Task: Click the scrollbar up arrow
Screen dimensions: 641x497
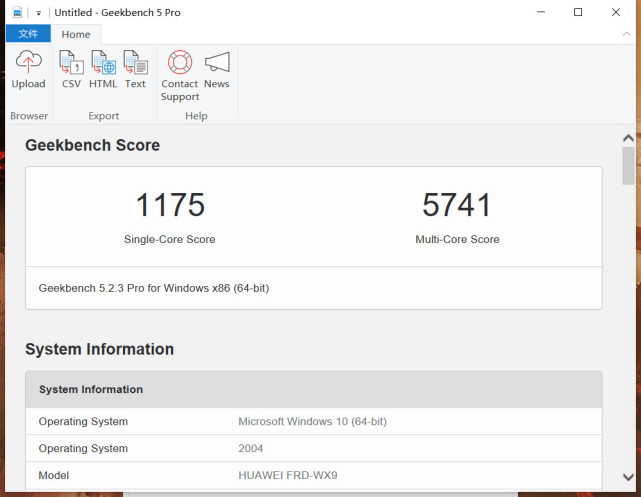Action: [628, 138]
